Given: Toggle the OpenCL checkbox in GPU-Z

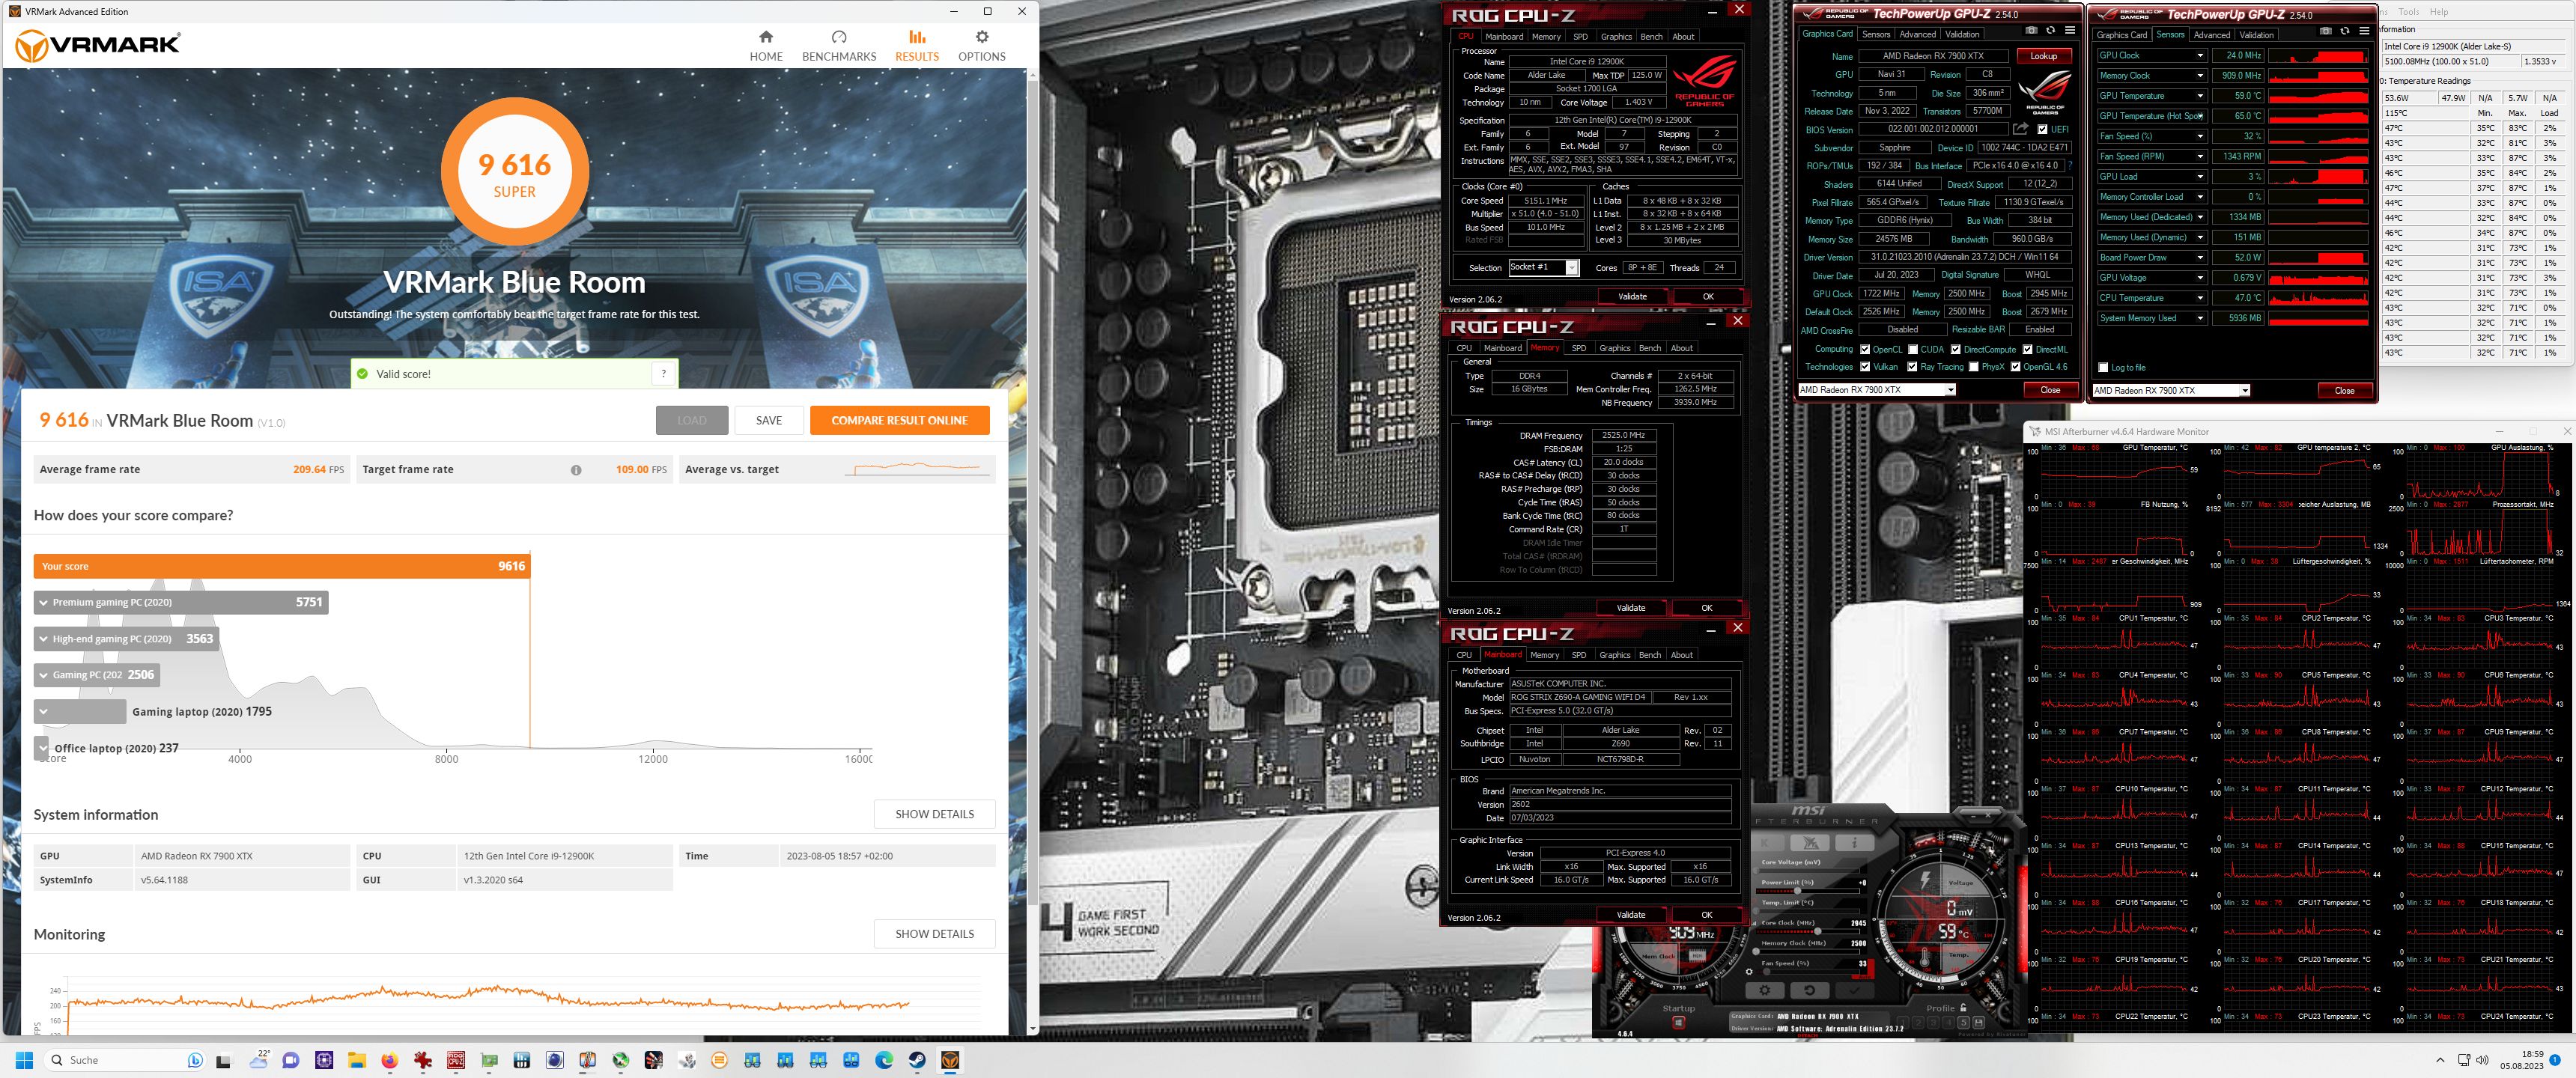Looking at the screenshot, I should tap(1865, 349).
